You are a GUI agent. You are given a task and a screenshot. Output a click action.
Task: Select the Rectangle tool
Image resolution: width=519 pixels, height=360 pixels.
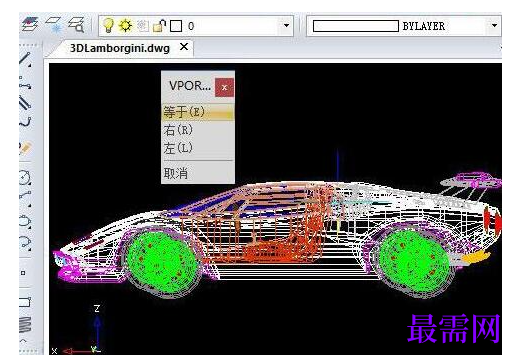point(25,302)
